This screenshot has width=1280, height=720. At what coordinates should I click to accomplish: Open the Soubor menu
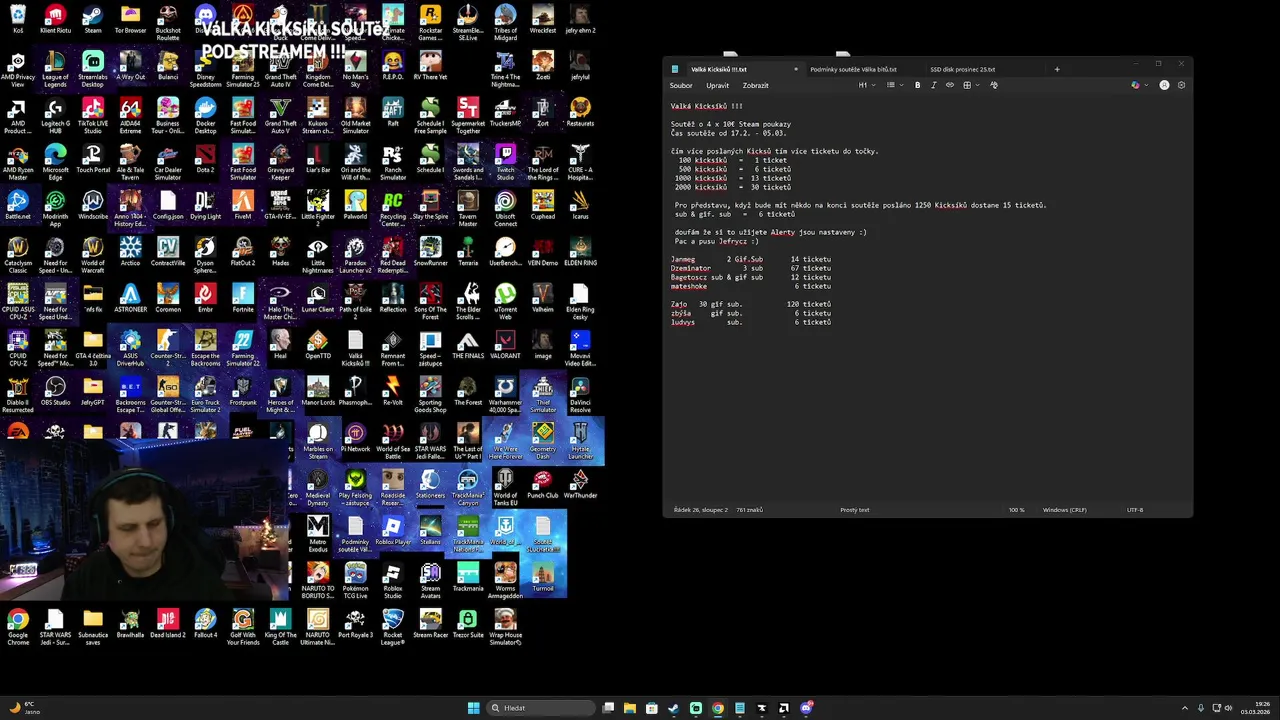[x=681, y=85]
